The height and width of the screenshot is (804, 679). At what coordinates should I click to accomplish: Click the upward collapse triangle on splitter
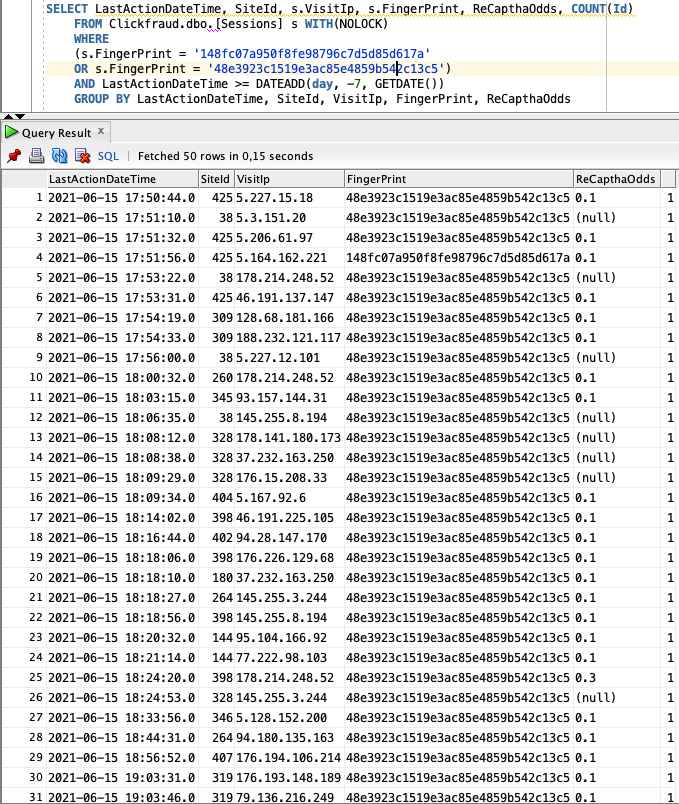coord(8,116)
